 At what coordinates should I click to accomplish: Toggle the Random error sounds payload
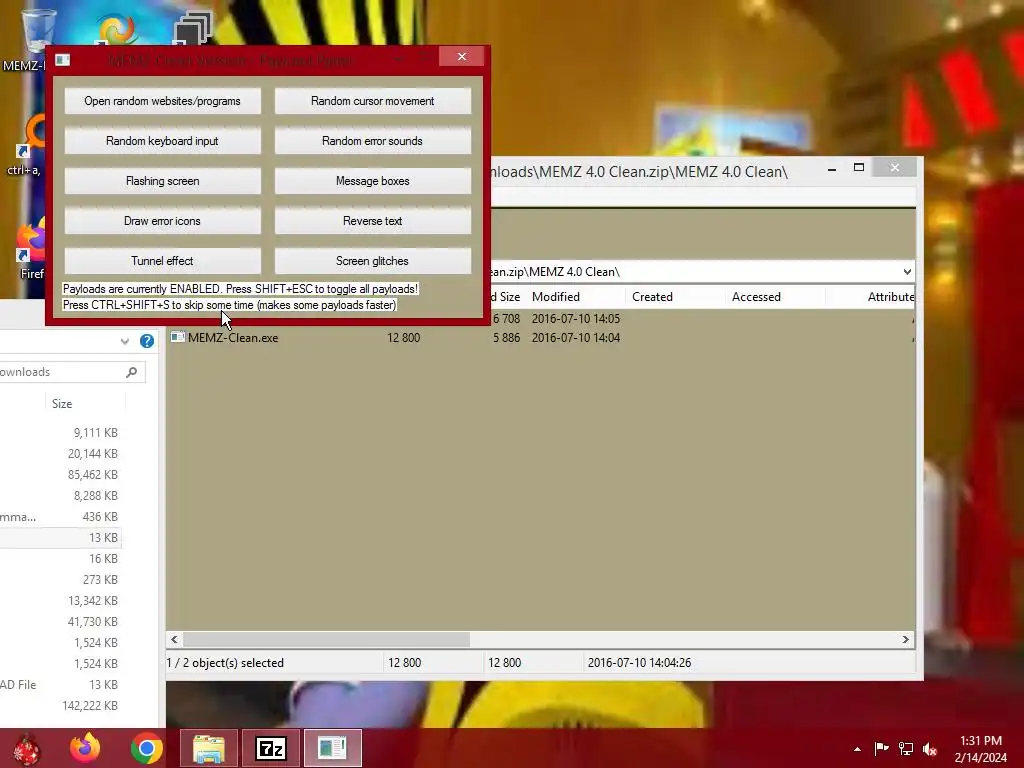[x=372, y=141]
